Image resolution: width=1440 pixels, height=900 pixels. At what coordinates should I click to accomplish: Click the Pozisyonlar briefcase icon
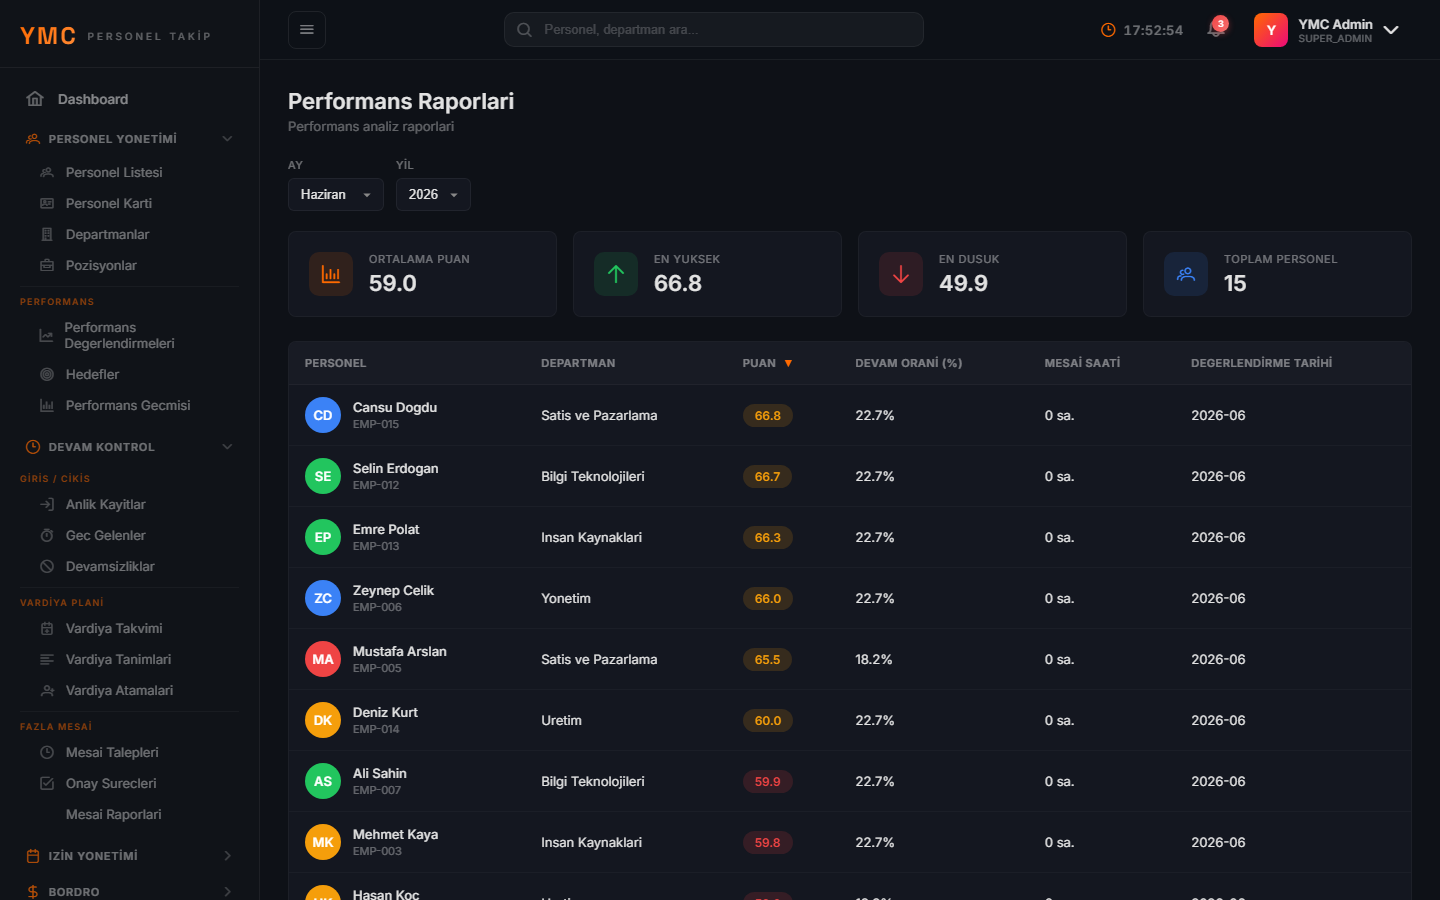(47, 265)
